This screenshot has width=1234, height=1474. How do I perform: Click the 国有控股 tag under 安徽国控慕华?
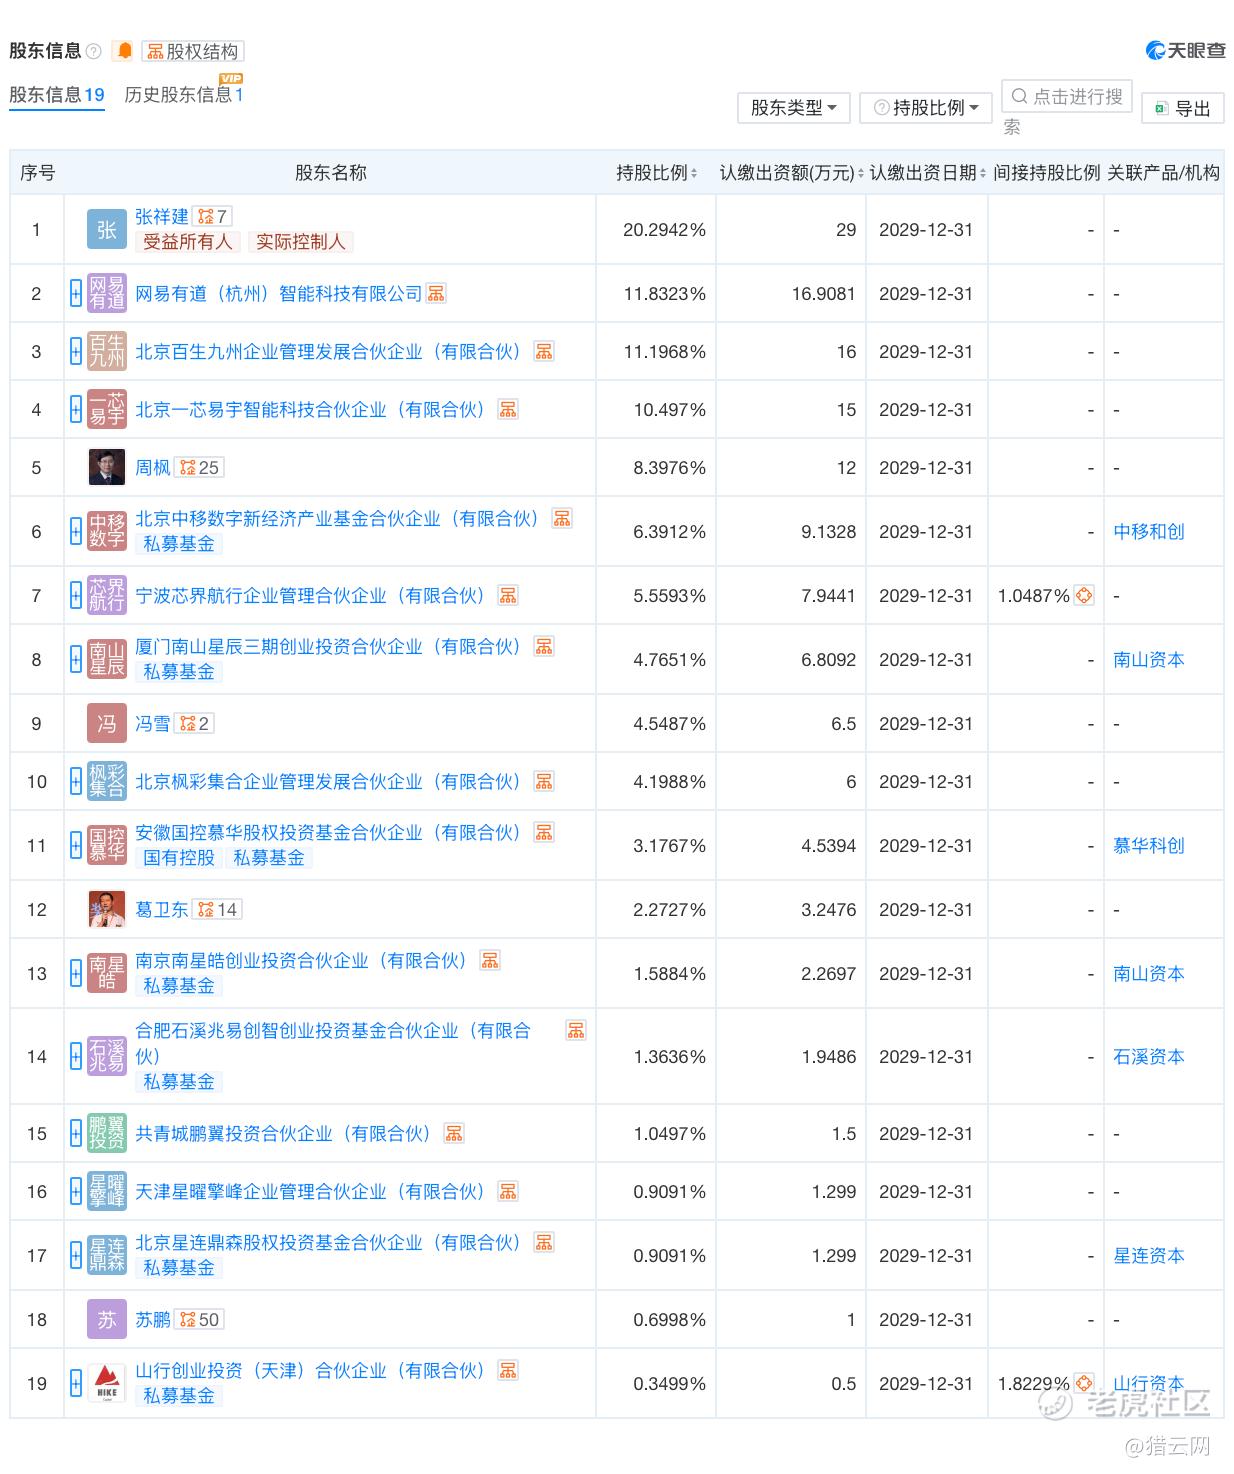pyautogui.click(x=179, y=858)
